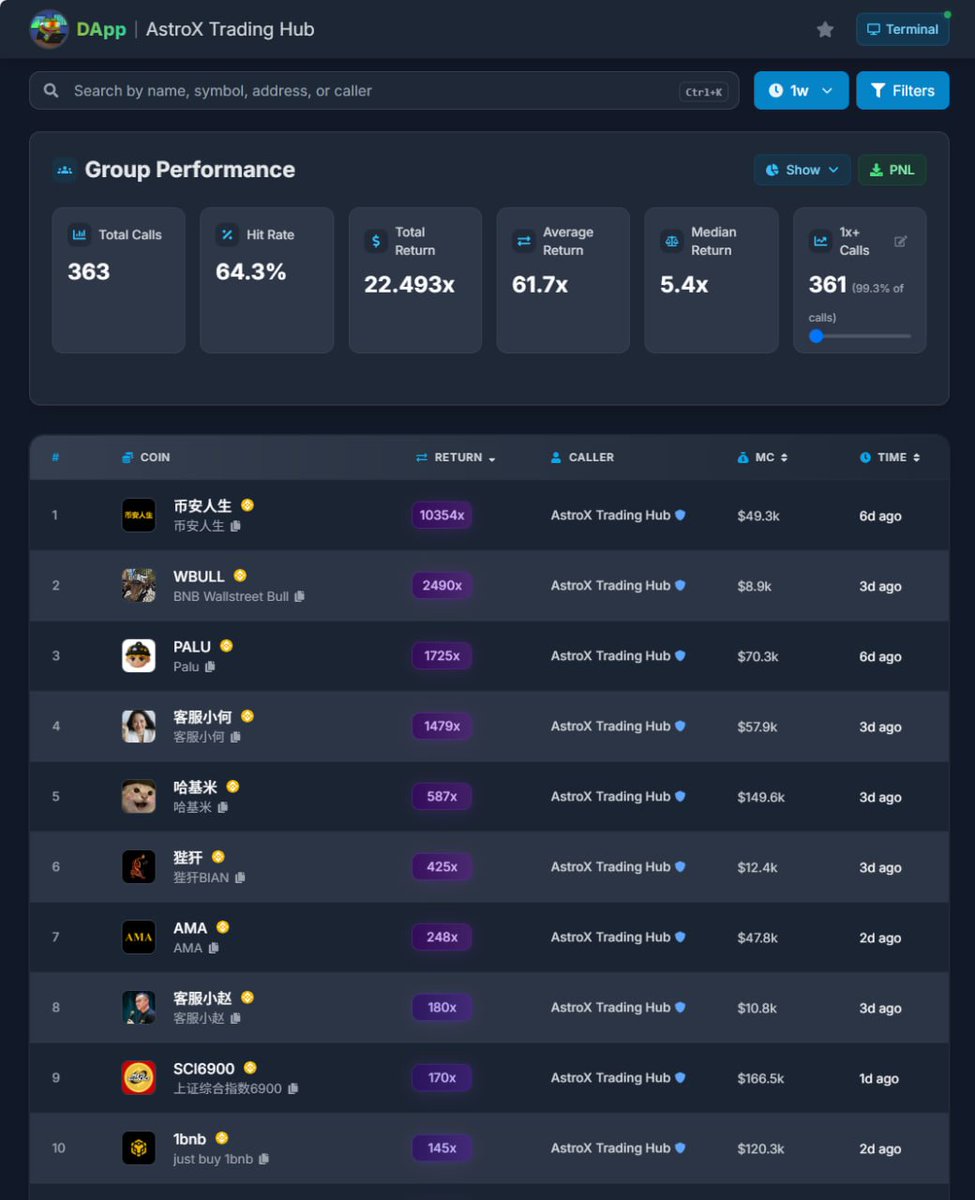Click the 10354x return badge
The width and height of the screenshot is (975, 1200).
click(x=442, y=515)
